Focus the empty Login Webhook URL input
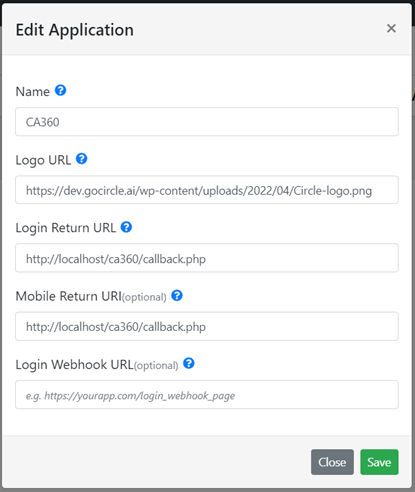 coord(207,395)
